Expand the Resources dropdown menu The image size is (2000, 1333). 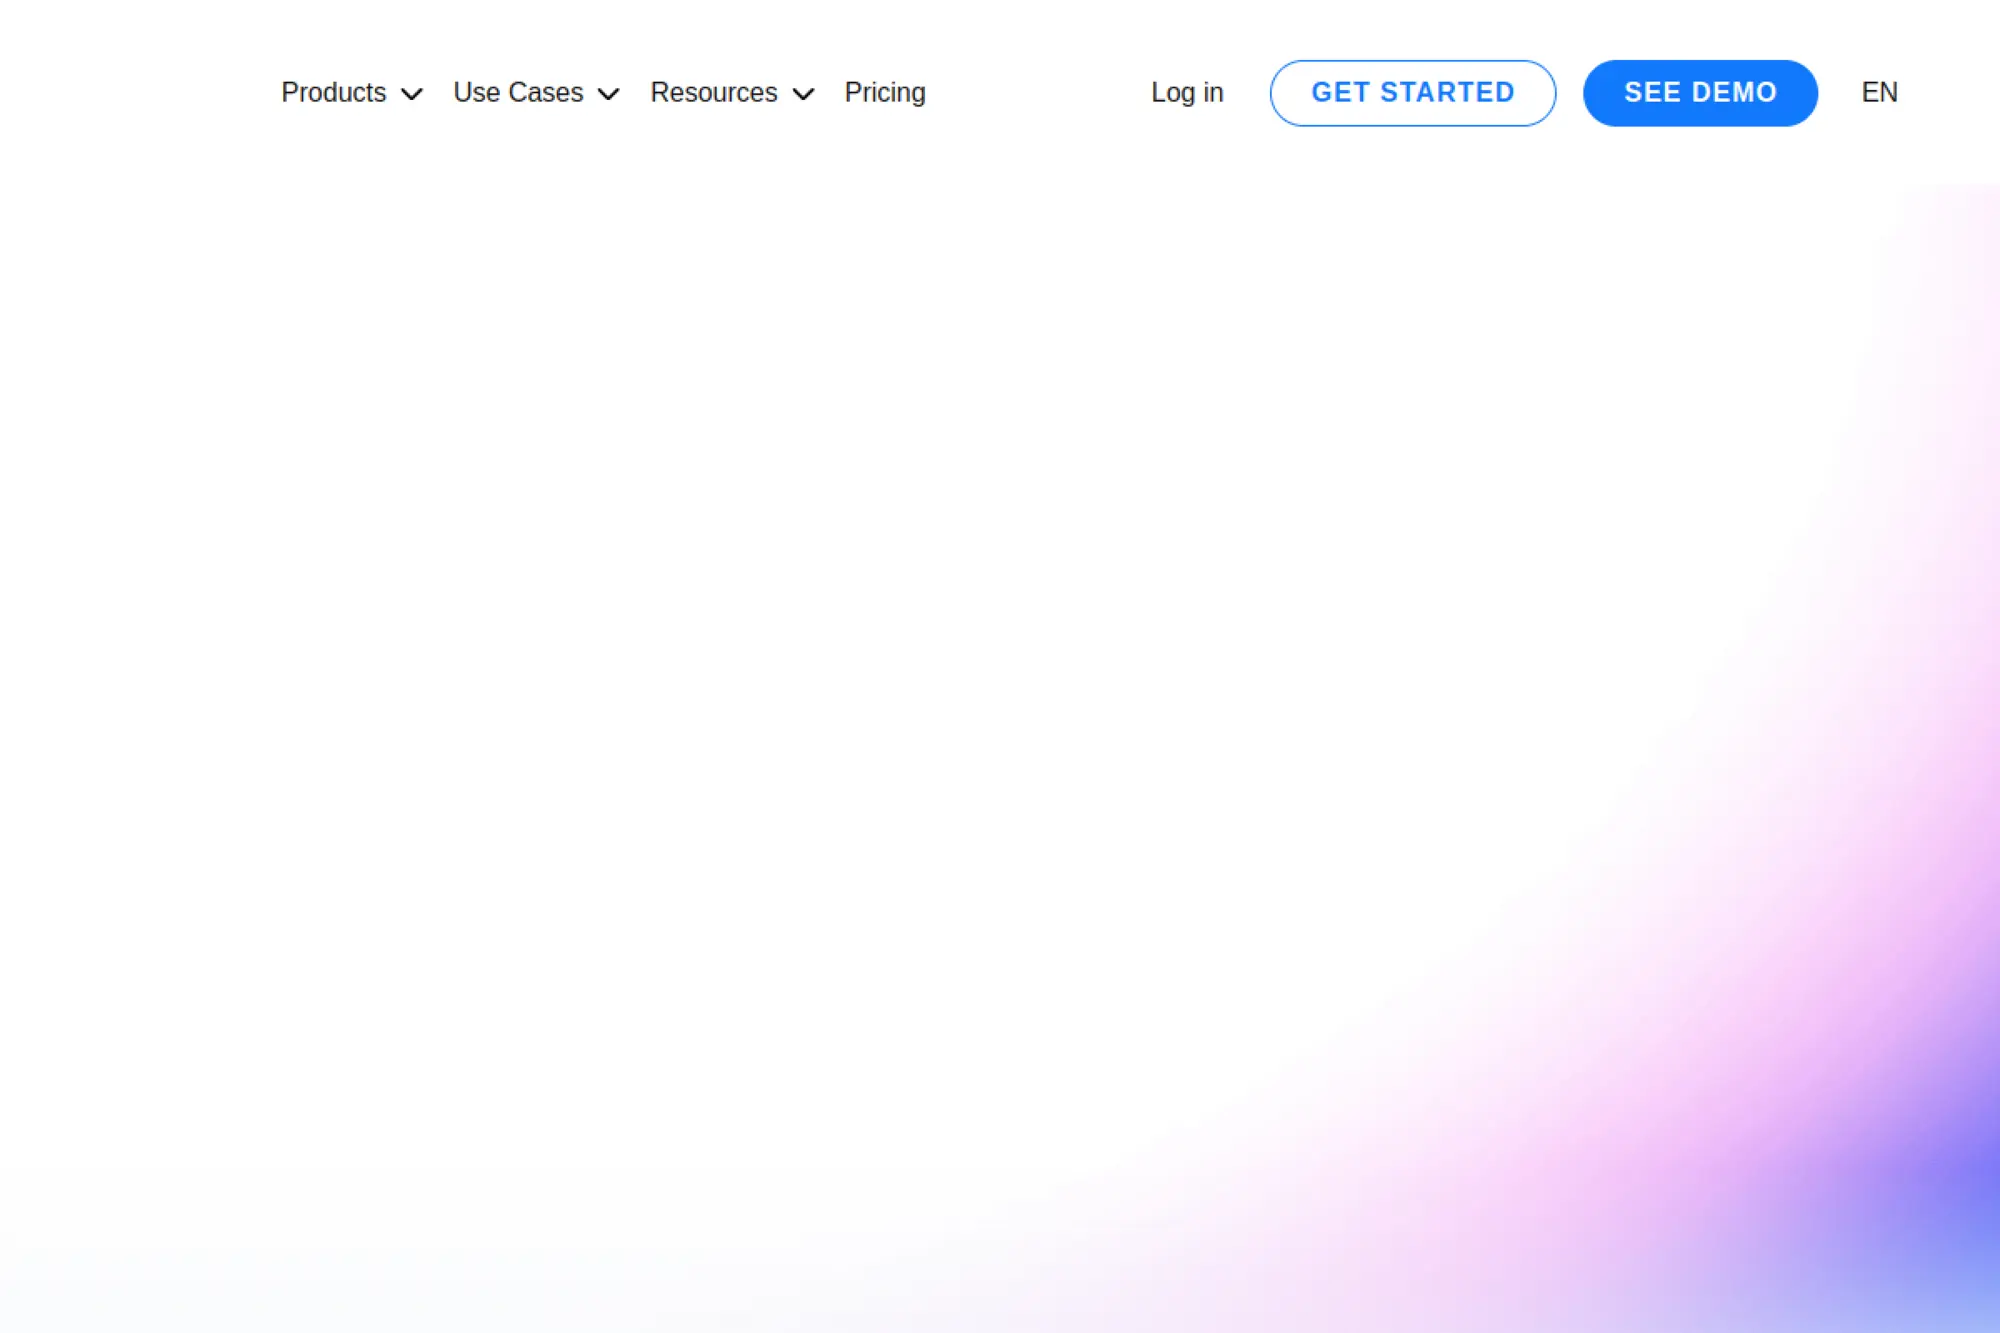tap(731, 93)
